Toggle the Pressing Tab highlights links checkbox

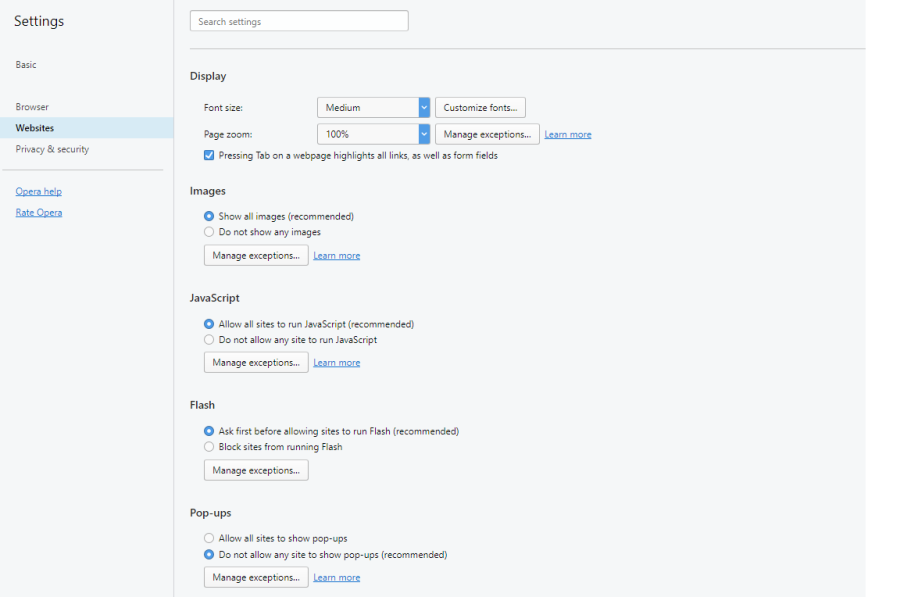point(209,155)
